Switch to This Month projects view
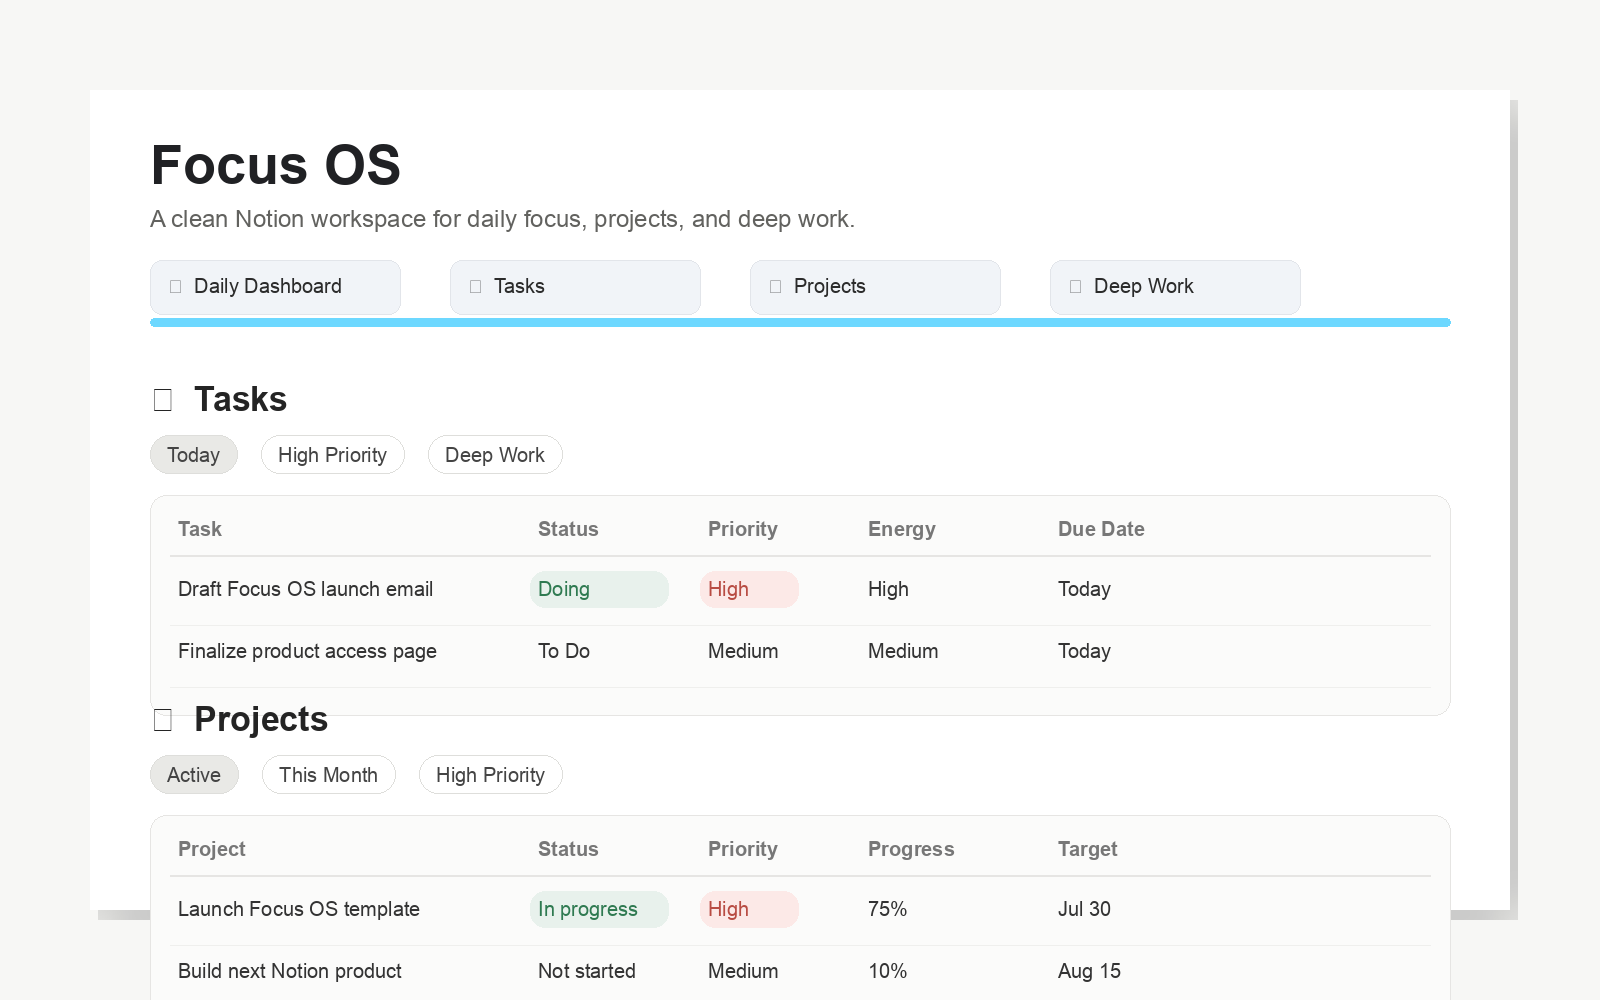Screen dimensions: 1600x1000 click(329, 775)
